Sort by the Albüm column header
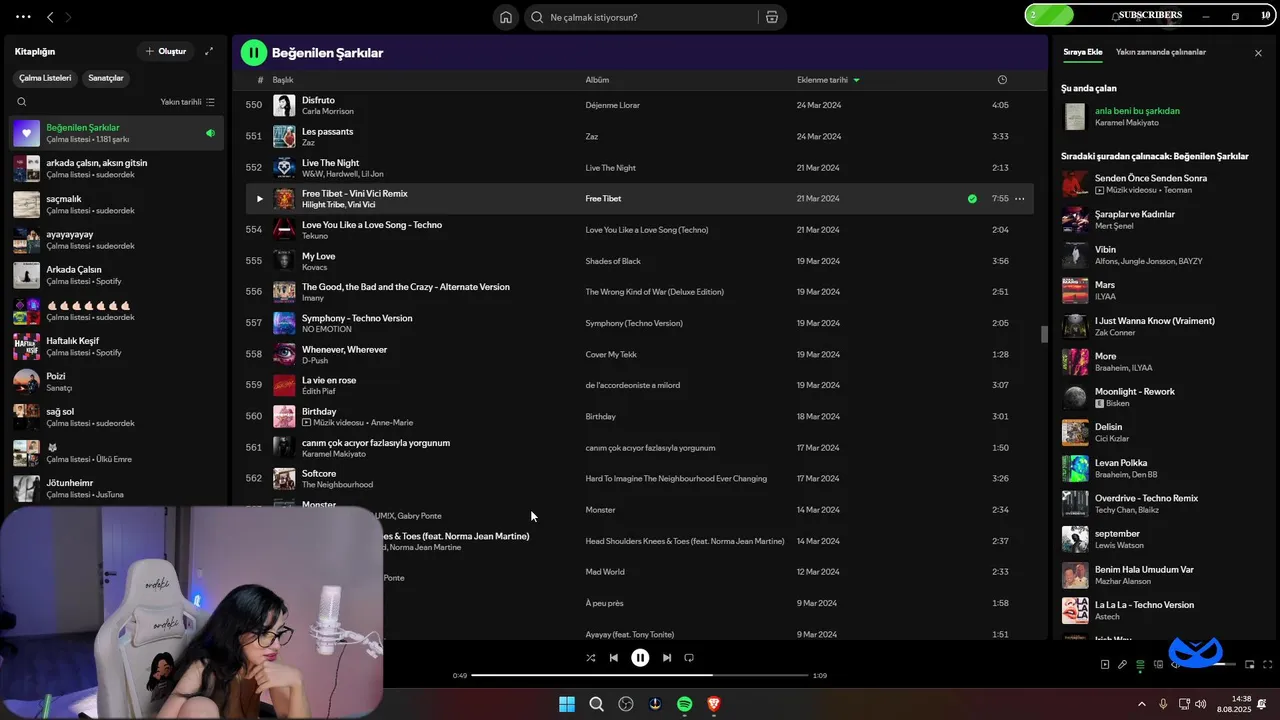 tap(597, 80)
